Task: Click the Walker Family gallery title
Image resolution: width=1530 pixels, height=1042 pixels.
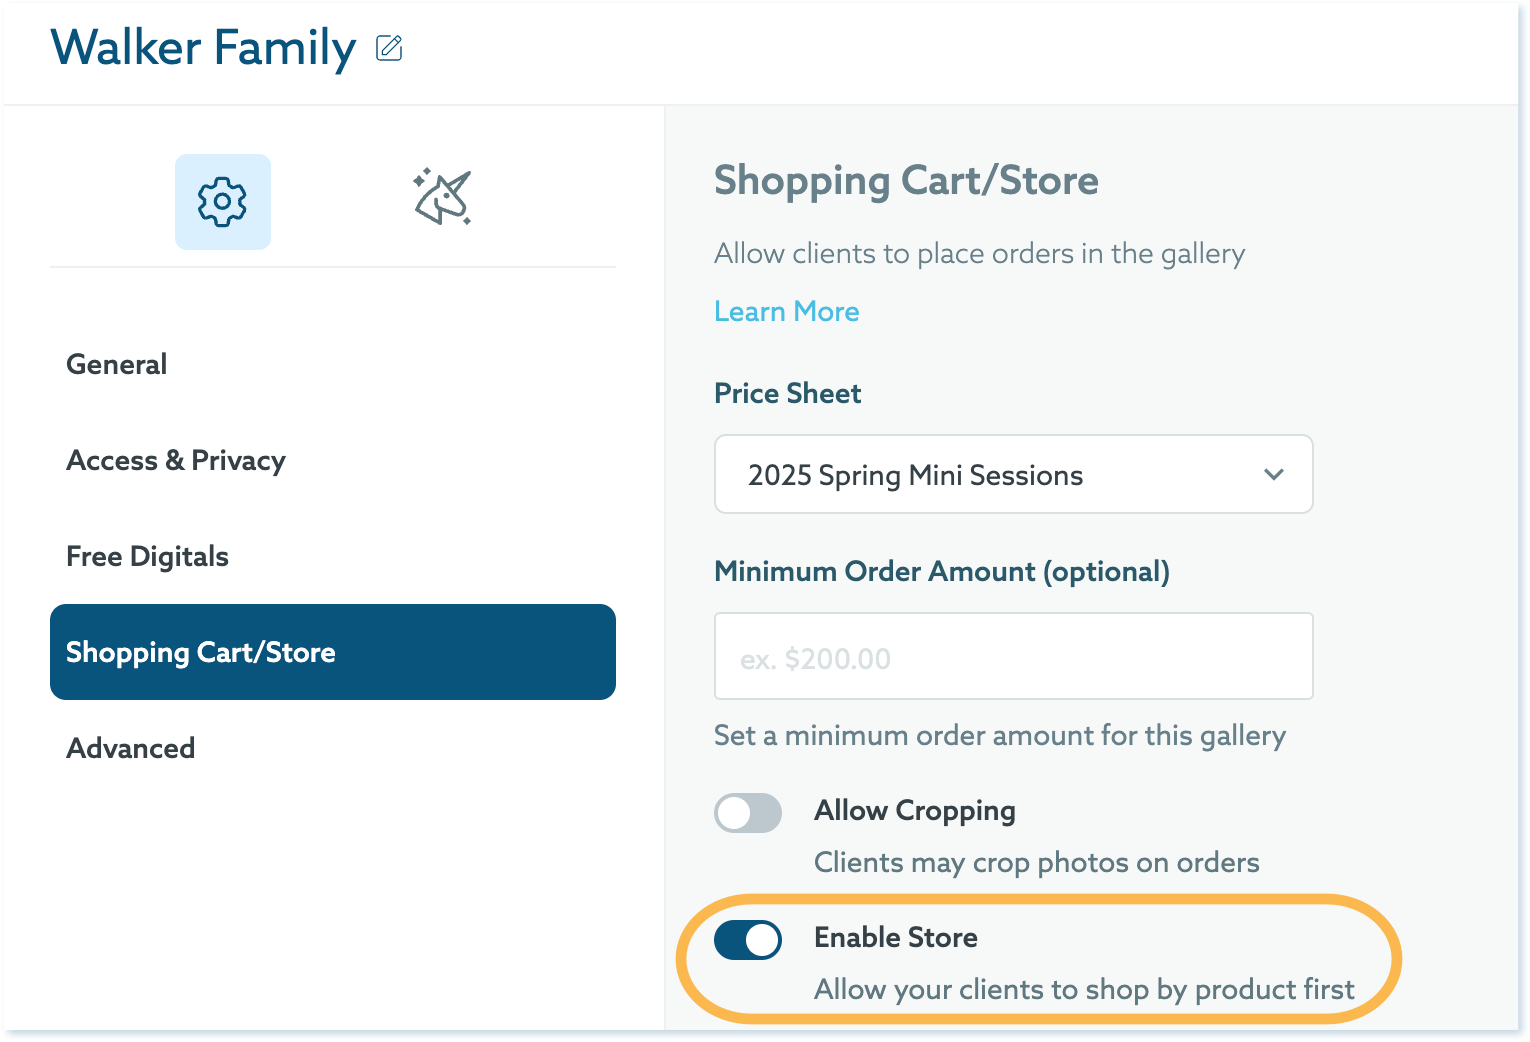Action: (x=203, y=48)
